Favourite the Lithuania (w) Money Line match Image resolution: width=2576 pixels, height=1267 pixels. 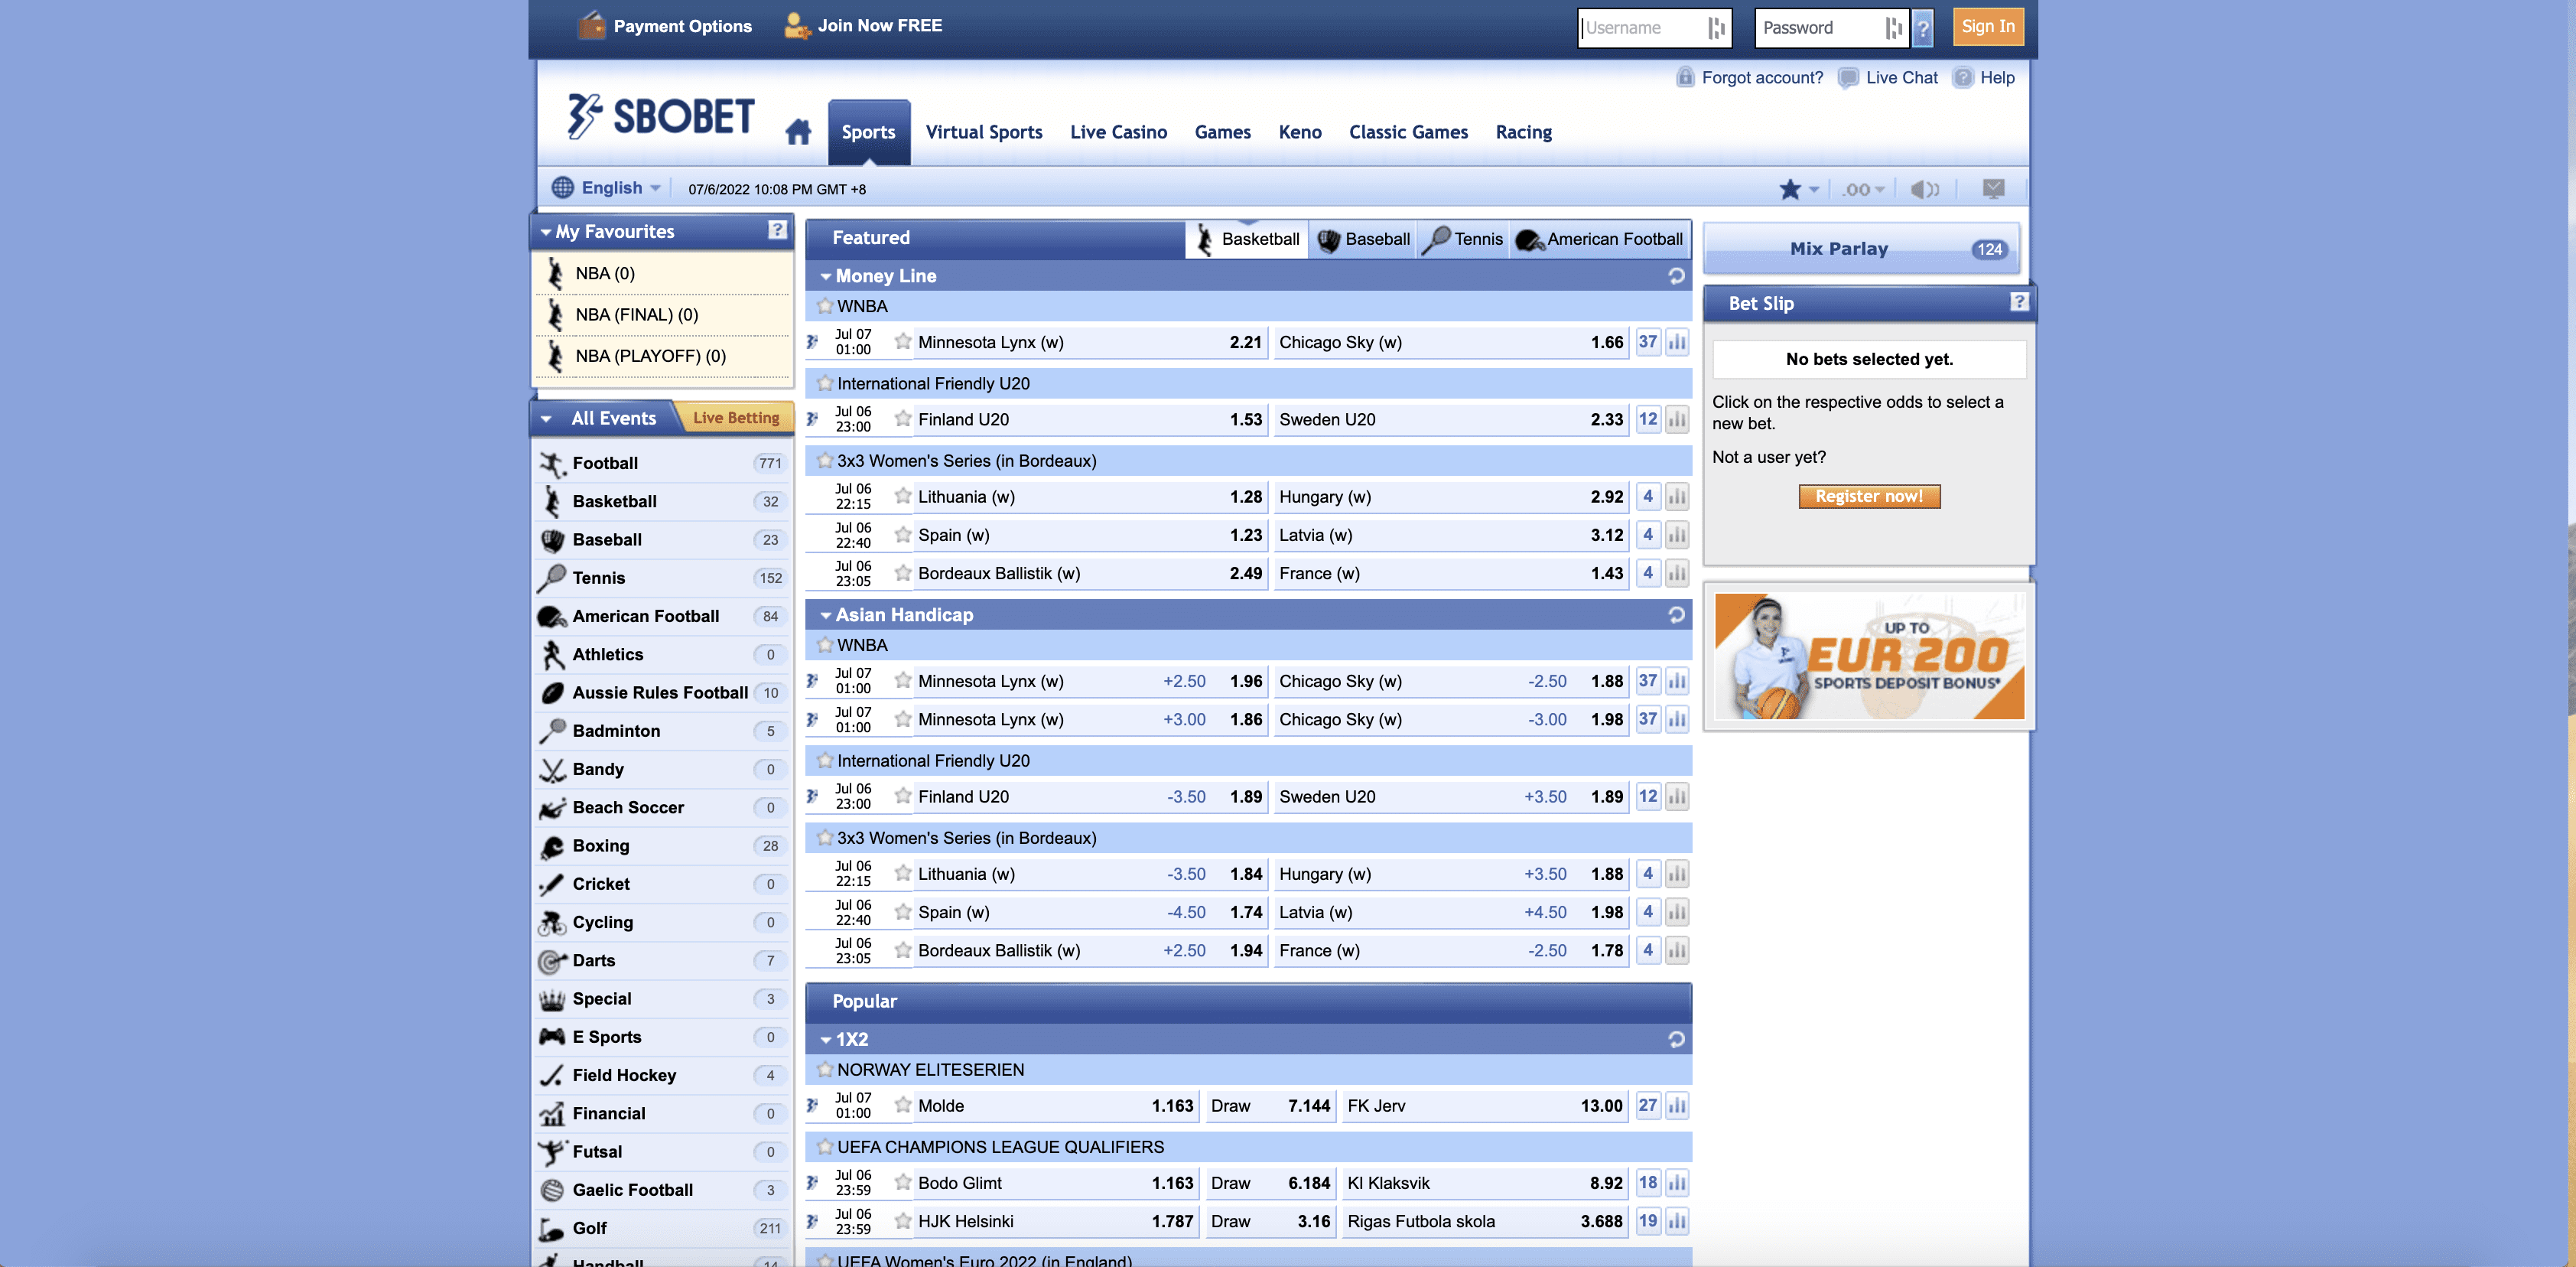pyautogui.click(x=903, y=496)
